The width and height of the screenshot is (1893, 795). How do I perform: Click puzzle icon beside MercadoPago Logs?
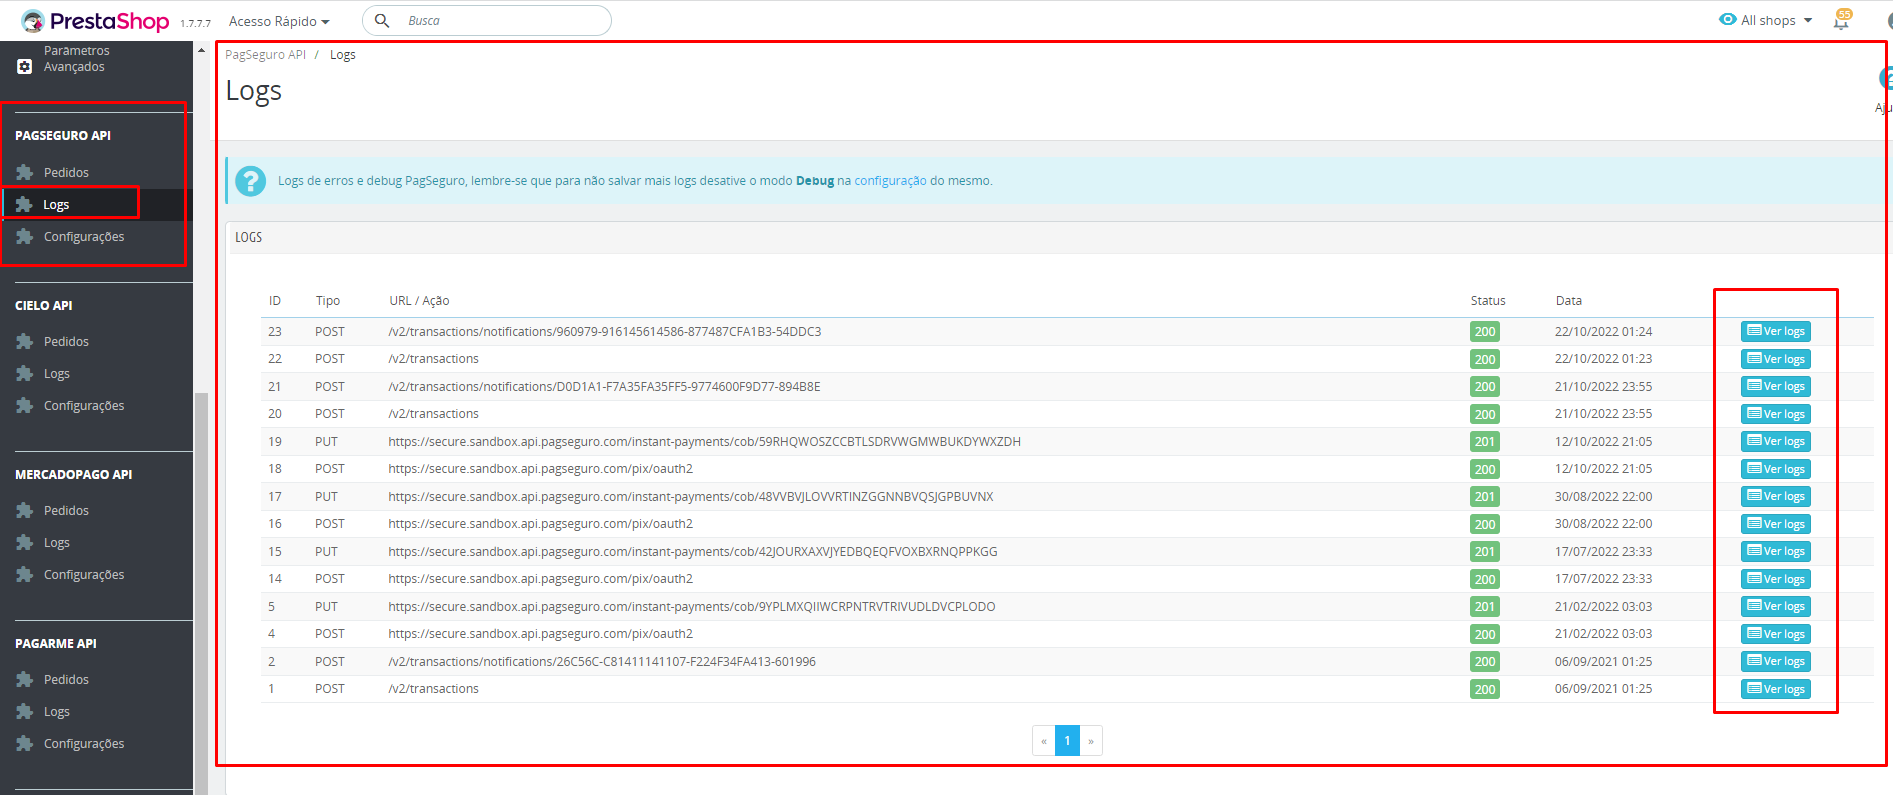(x=25, y=542)
